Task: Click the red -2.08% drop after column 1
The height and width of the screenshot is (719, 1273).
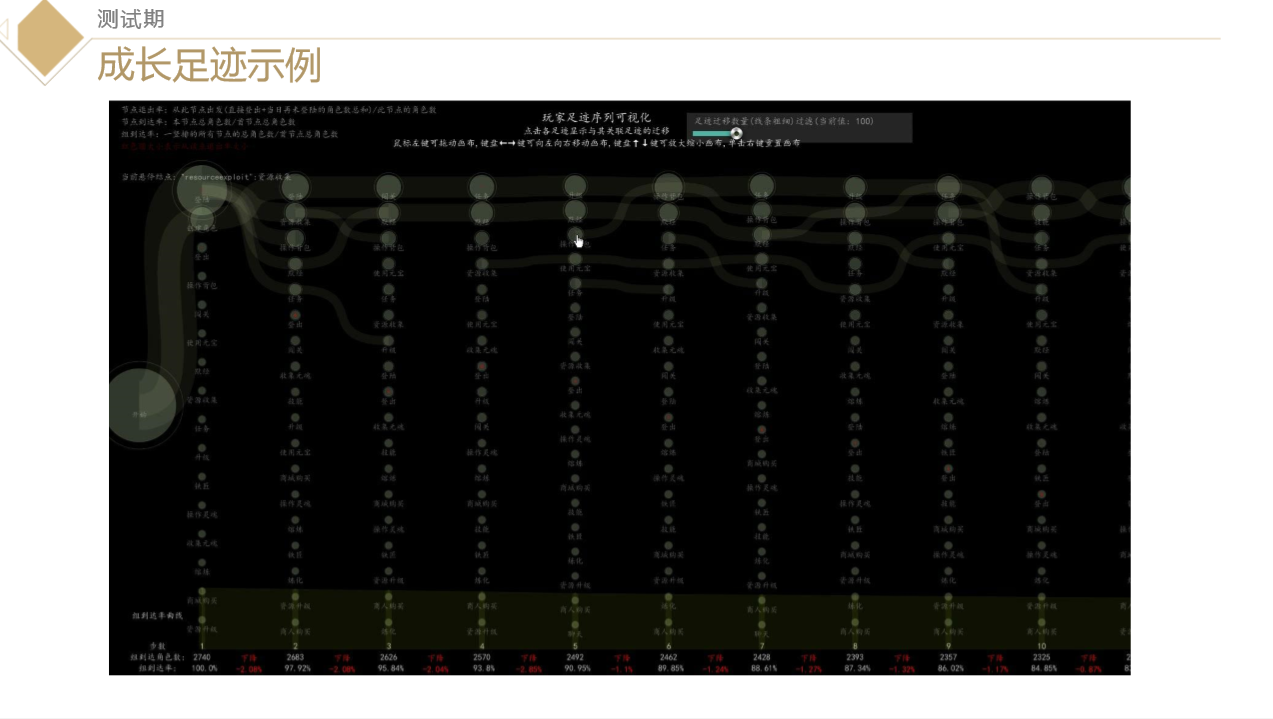Action: point(248,668)
